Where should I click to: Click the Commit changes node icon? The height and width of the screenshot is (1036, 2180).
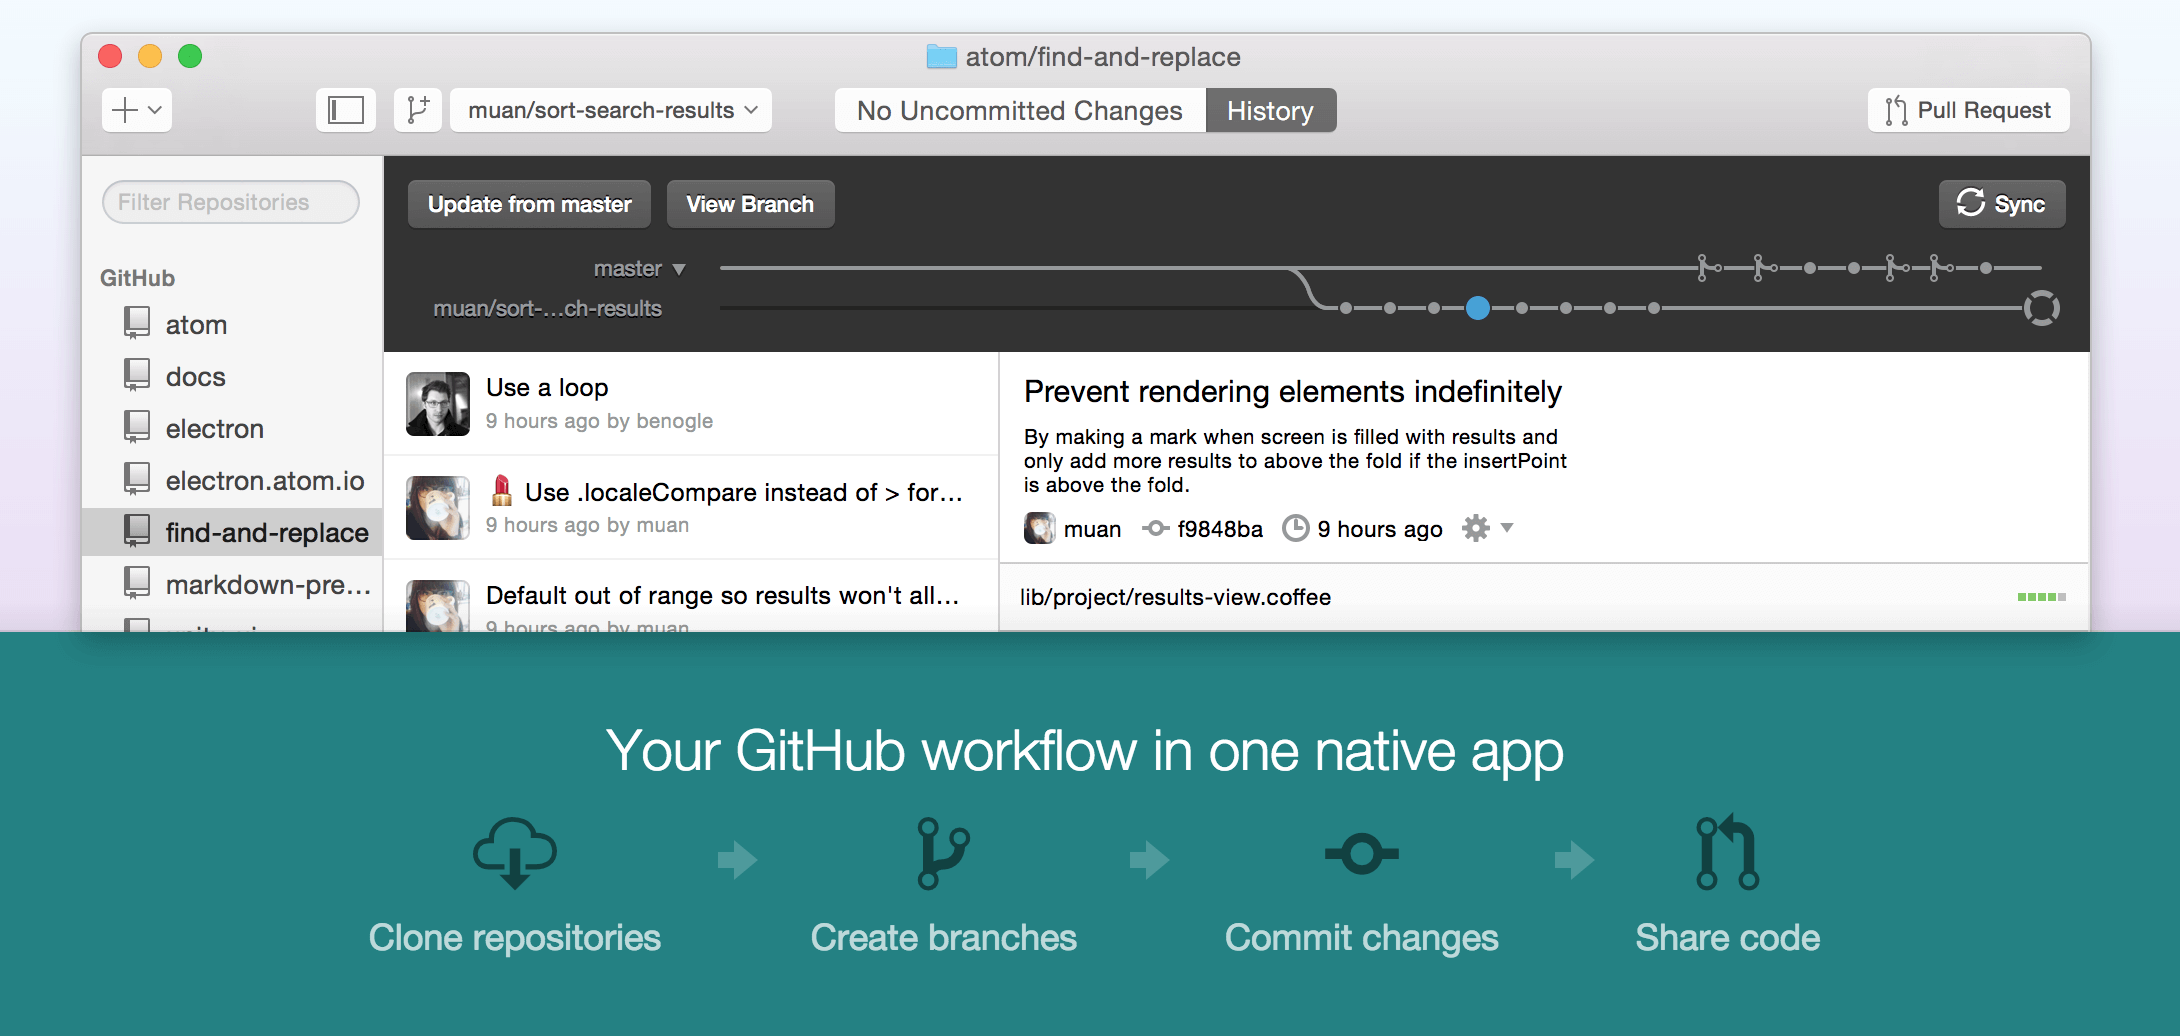[x=1362, y=854]
